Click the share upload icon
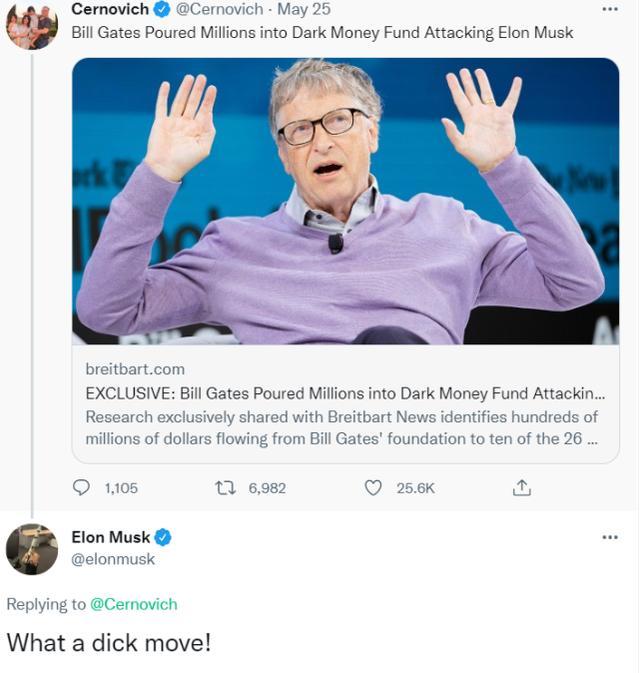Screen dimensions: 640x673 (x=521, y=488)
